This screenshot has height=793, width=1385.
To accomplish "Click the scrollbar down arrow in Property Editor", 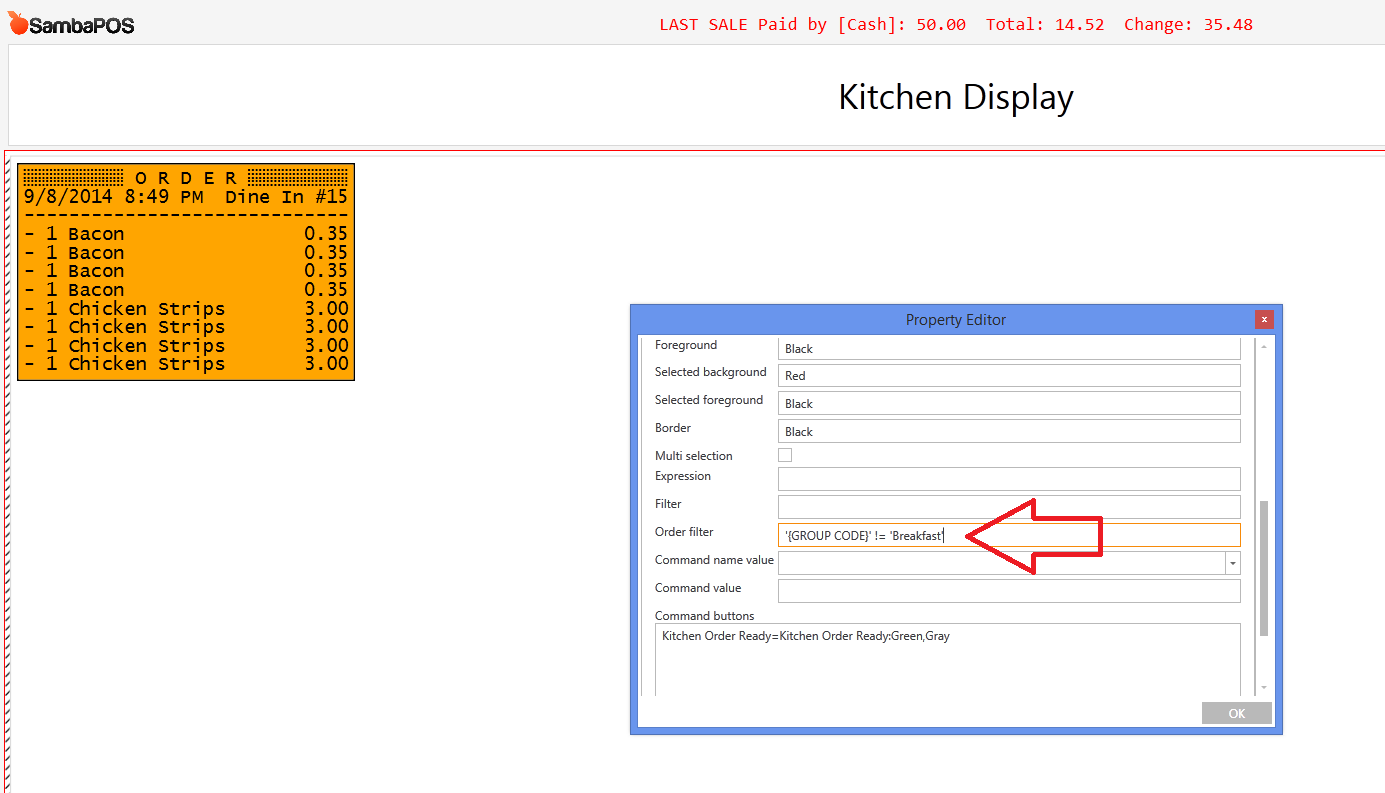I will pyautogui.click(x=1264, y=687).
